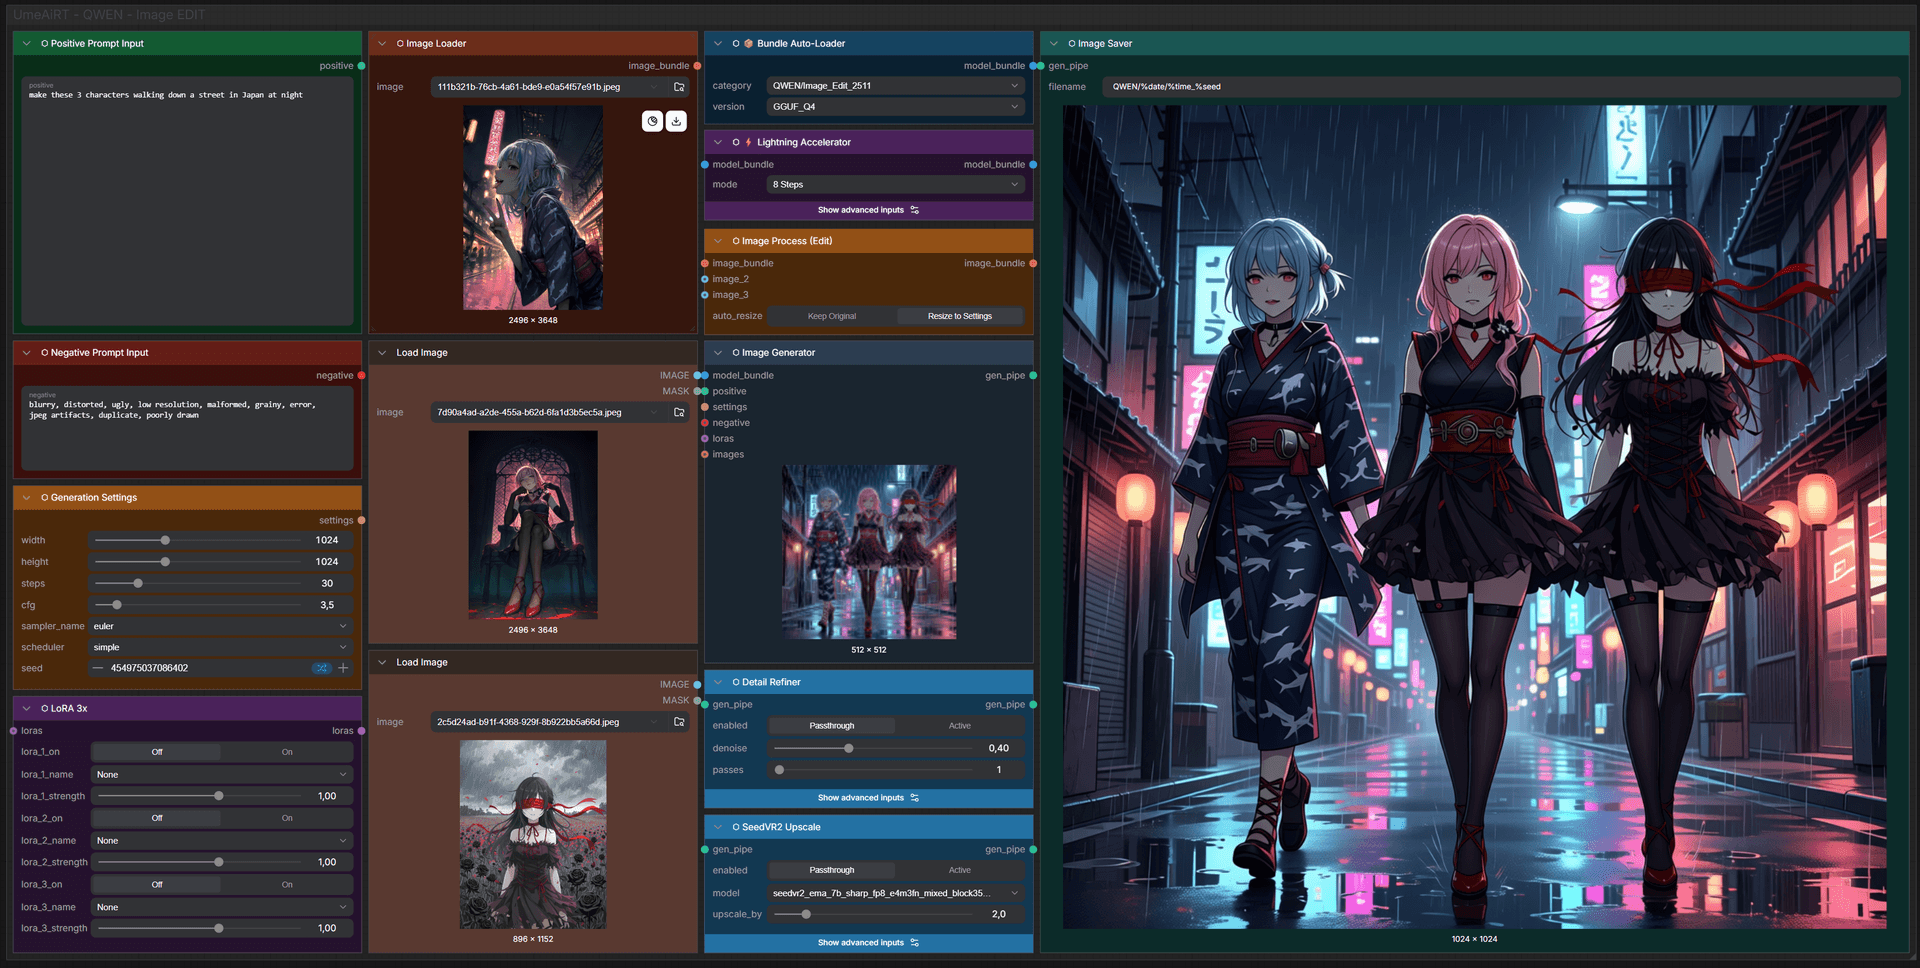Turn lora_2_on to On

coord(287,818)
